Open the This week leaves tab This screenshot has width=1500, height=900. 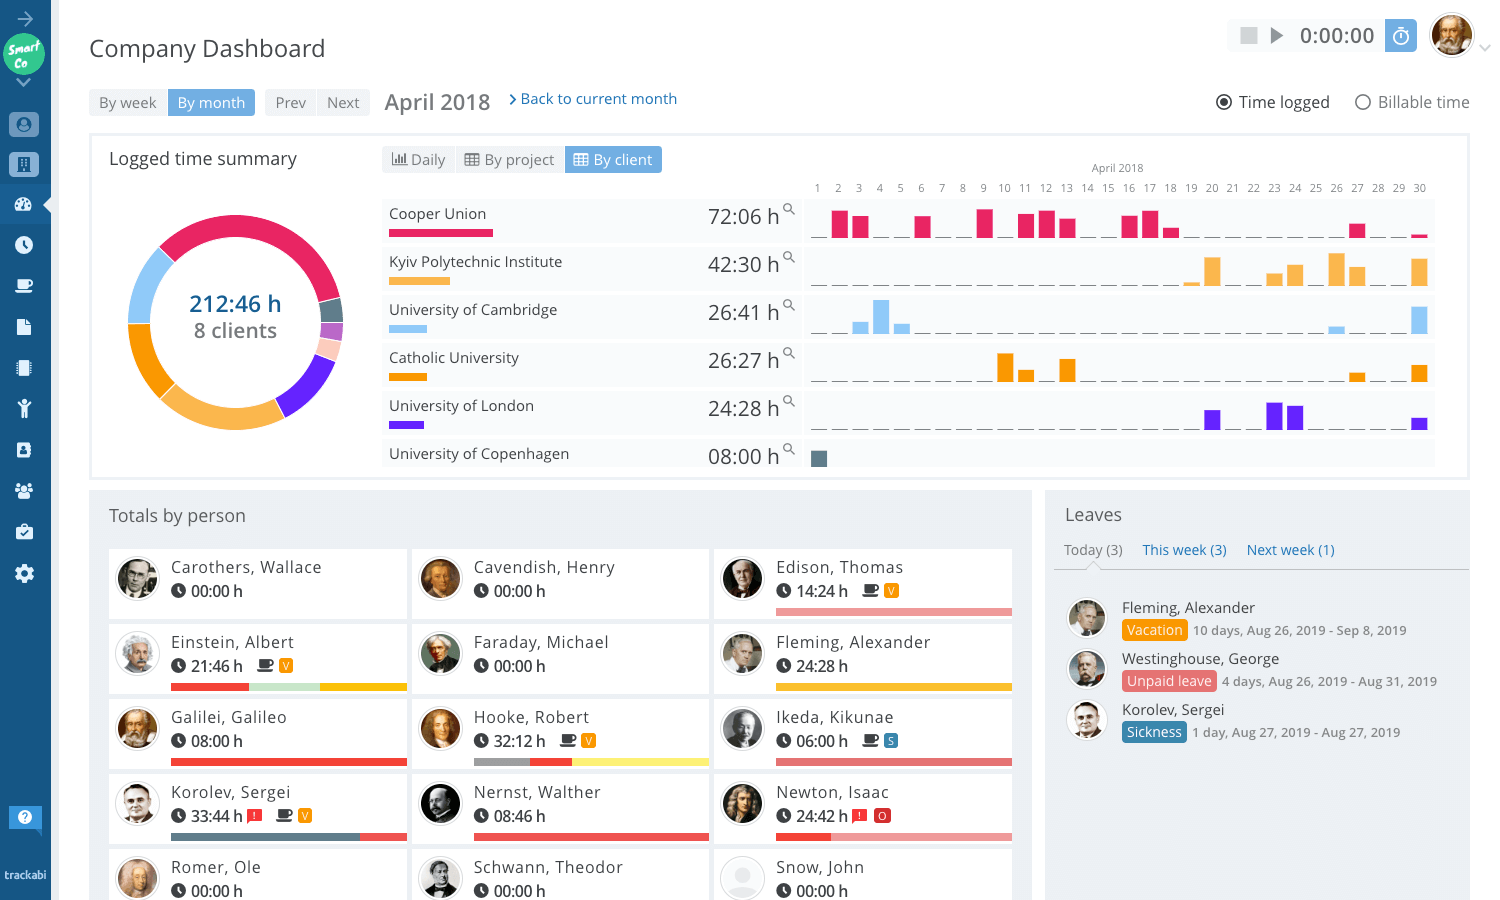1184,550
